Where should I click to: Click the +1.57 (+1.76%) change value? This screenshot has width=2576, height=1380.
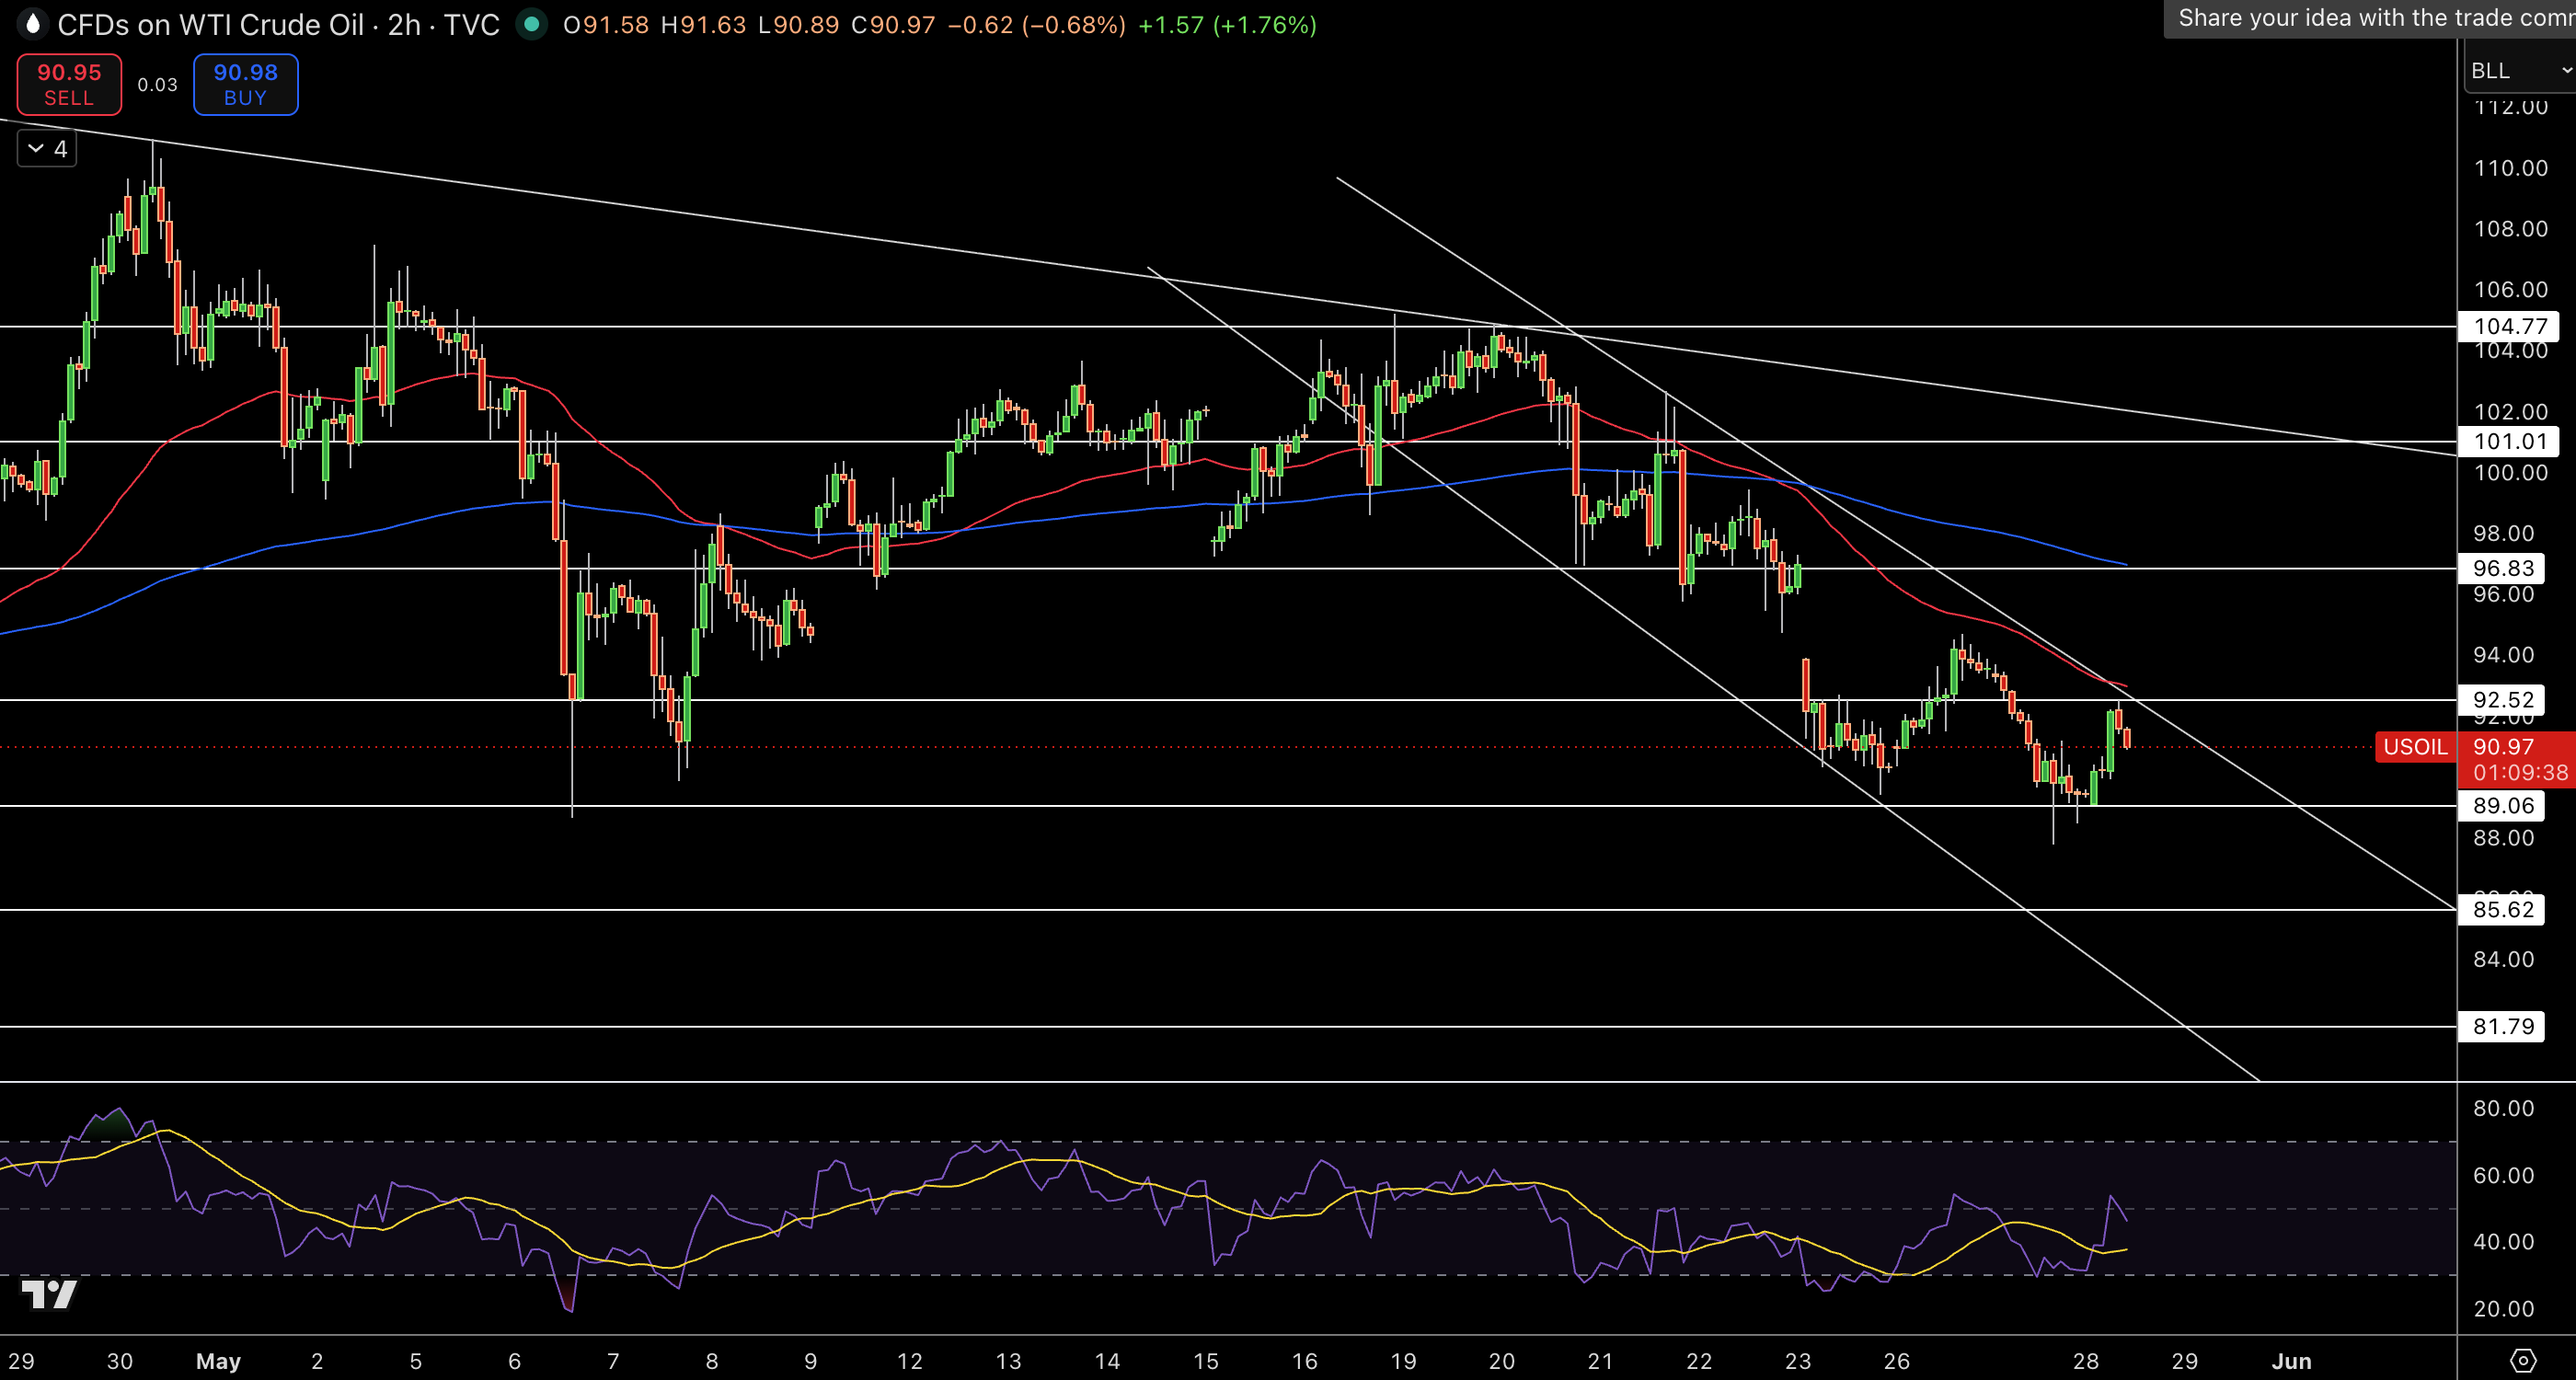(x=1227, y=25)
